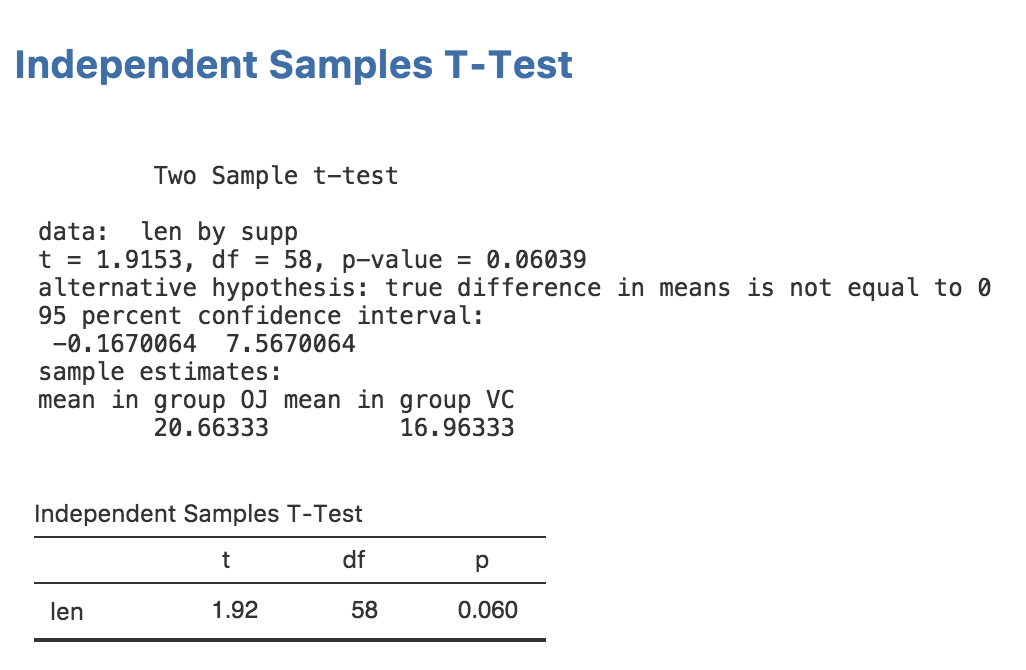Click the 'p' column header in table
The image size is (1026, 670).
481,560
